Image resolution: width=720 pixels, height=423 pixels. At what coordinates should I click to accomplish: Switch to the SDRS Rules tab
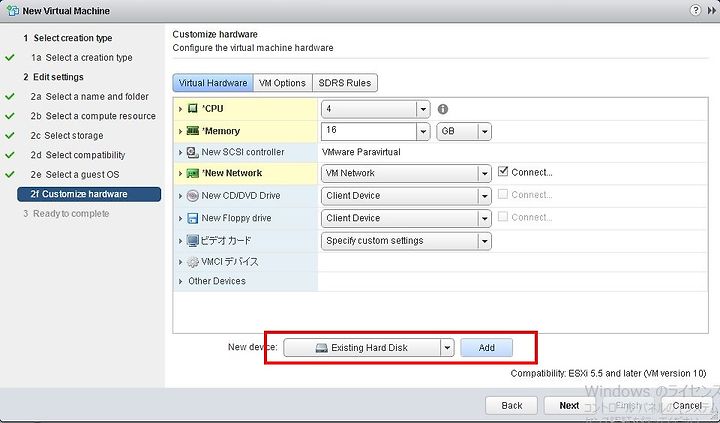pyautogui.click(x=345, y=83)
